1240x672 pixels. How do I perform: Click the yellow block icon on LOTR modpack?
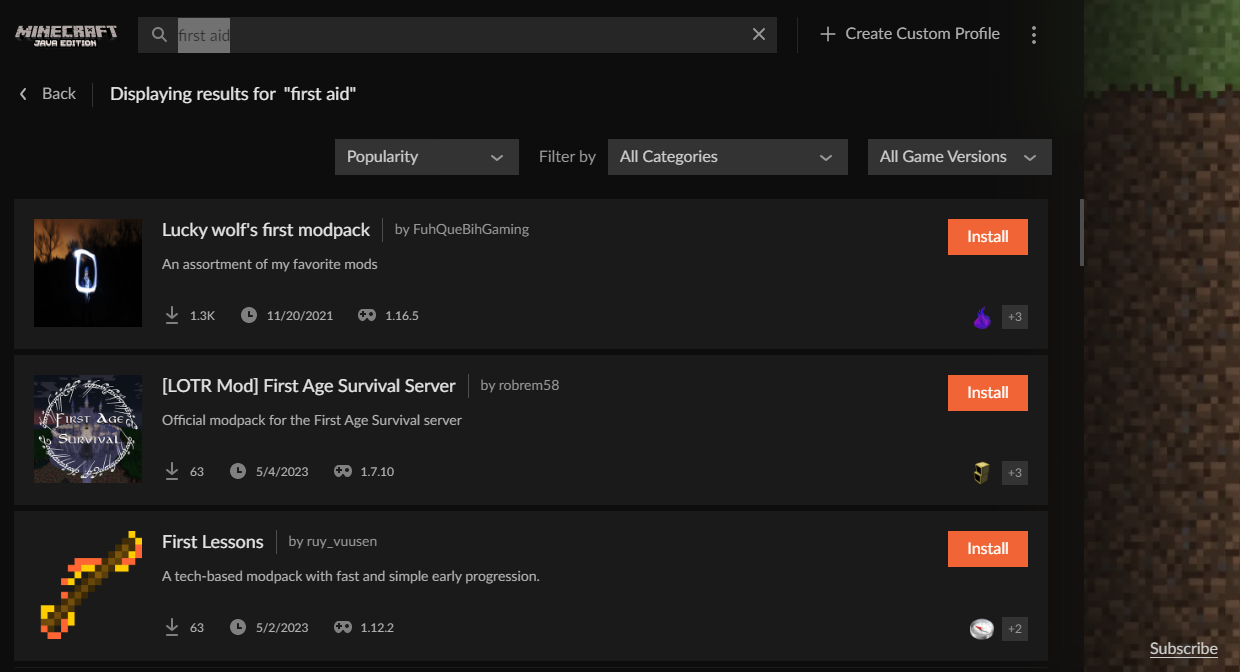[982, 473]
